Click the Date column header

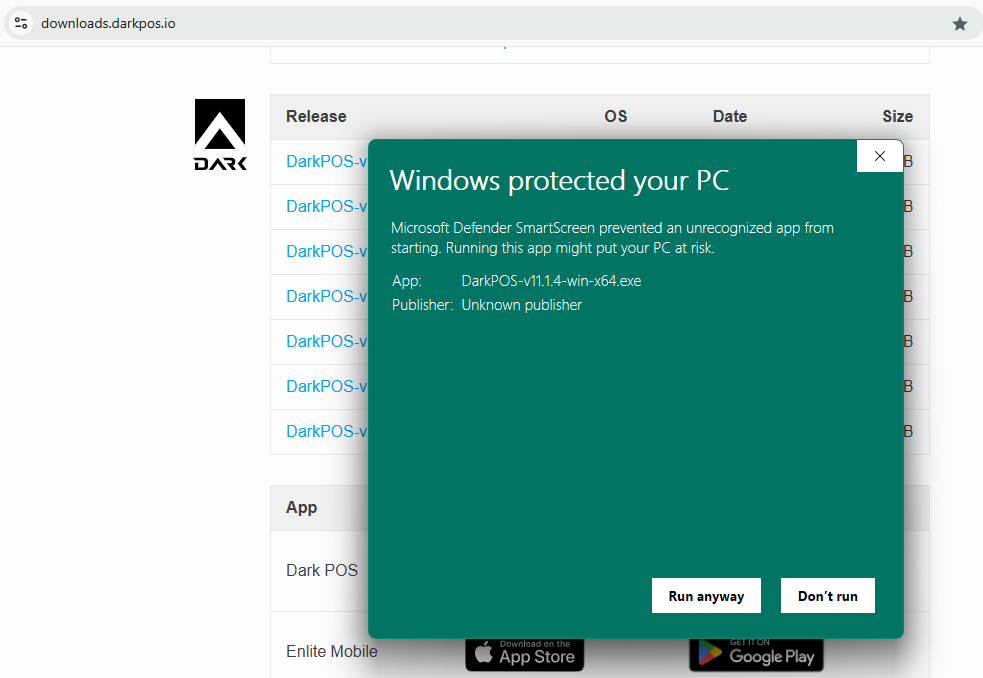pyautogui.click(x=730, y=117)
